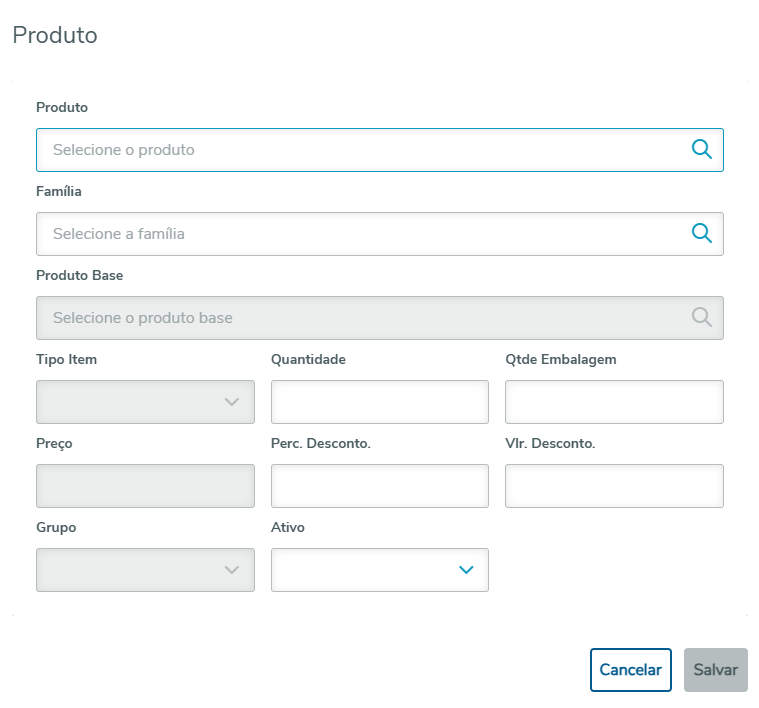Focus the Perc. Desconto. input
Screen dimensions: 759x708
[x=380, y=486]
